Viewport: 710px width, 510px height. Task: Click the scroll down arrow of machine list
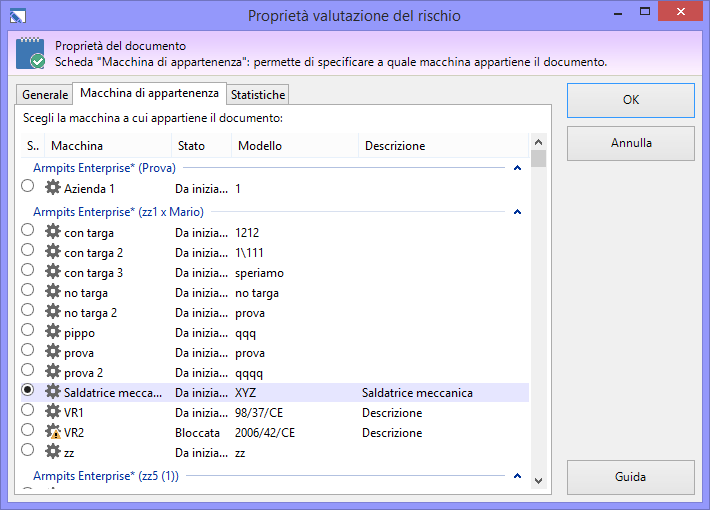click(539, 480)
